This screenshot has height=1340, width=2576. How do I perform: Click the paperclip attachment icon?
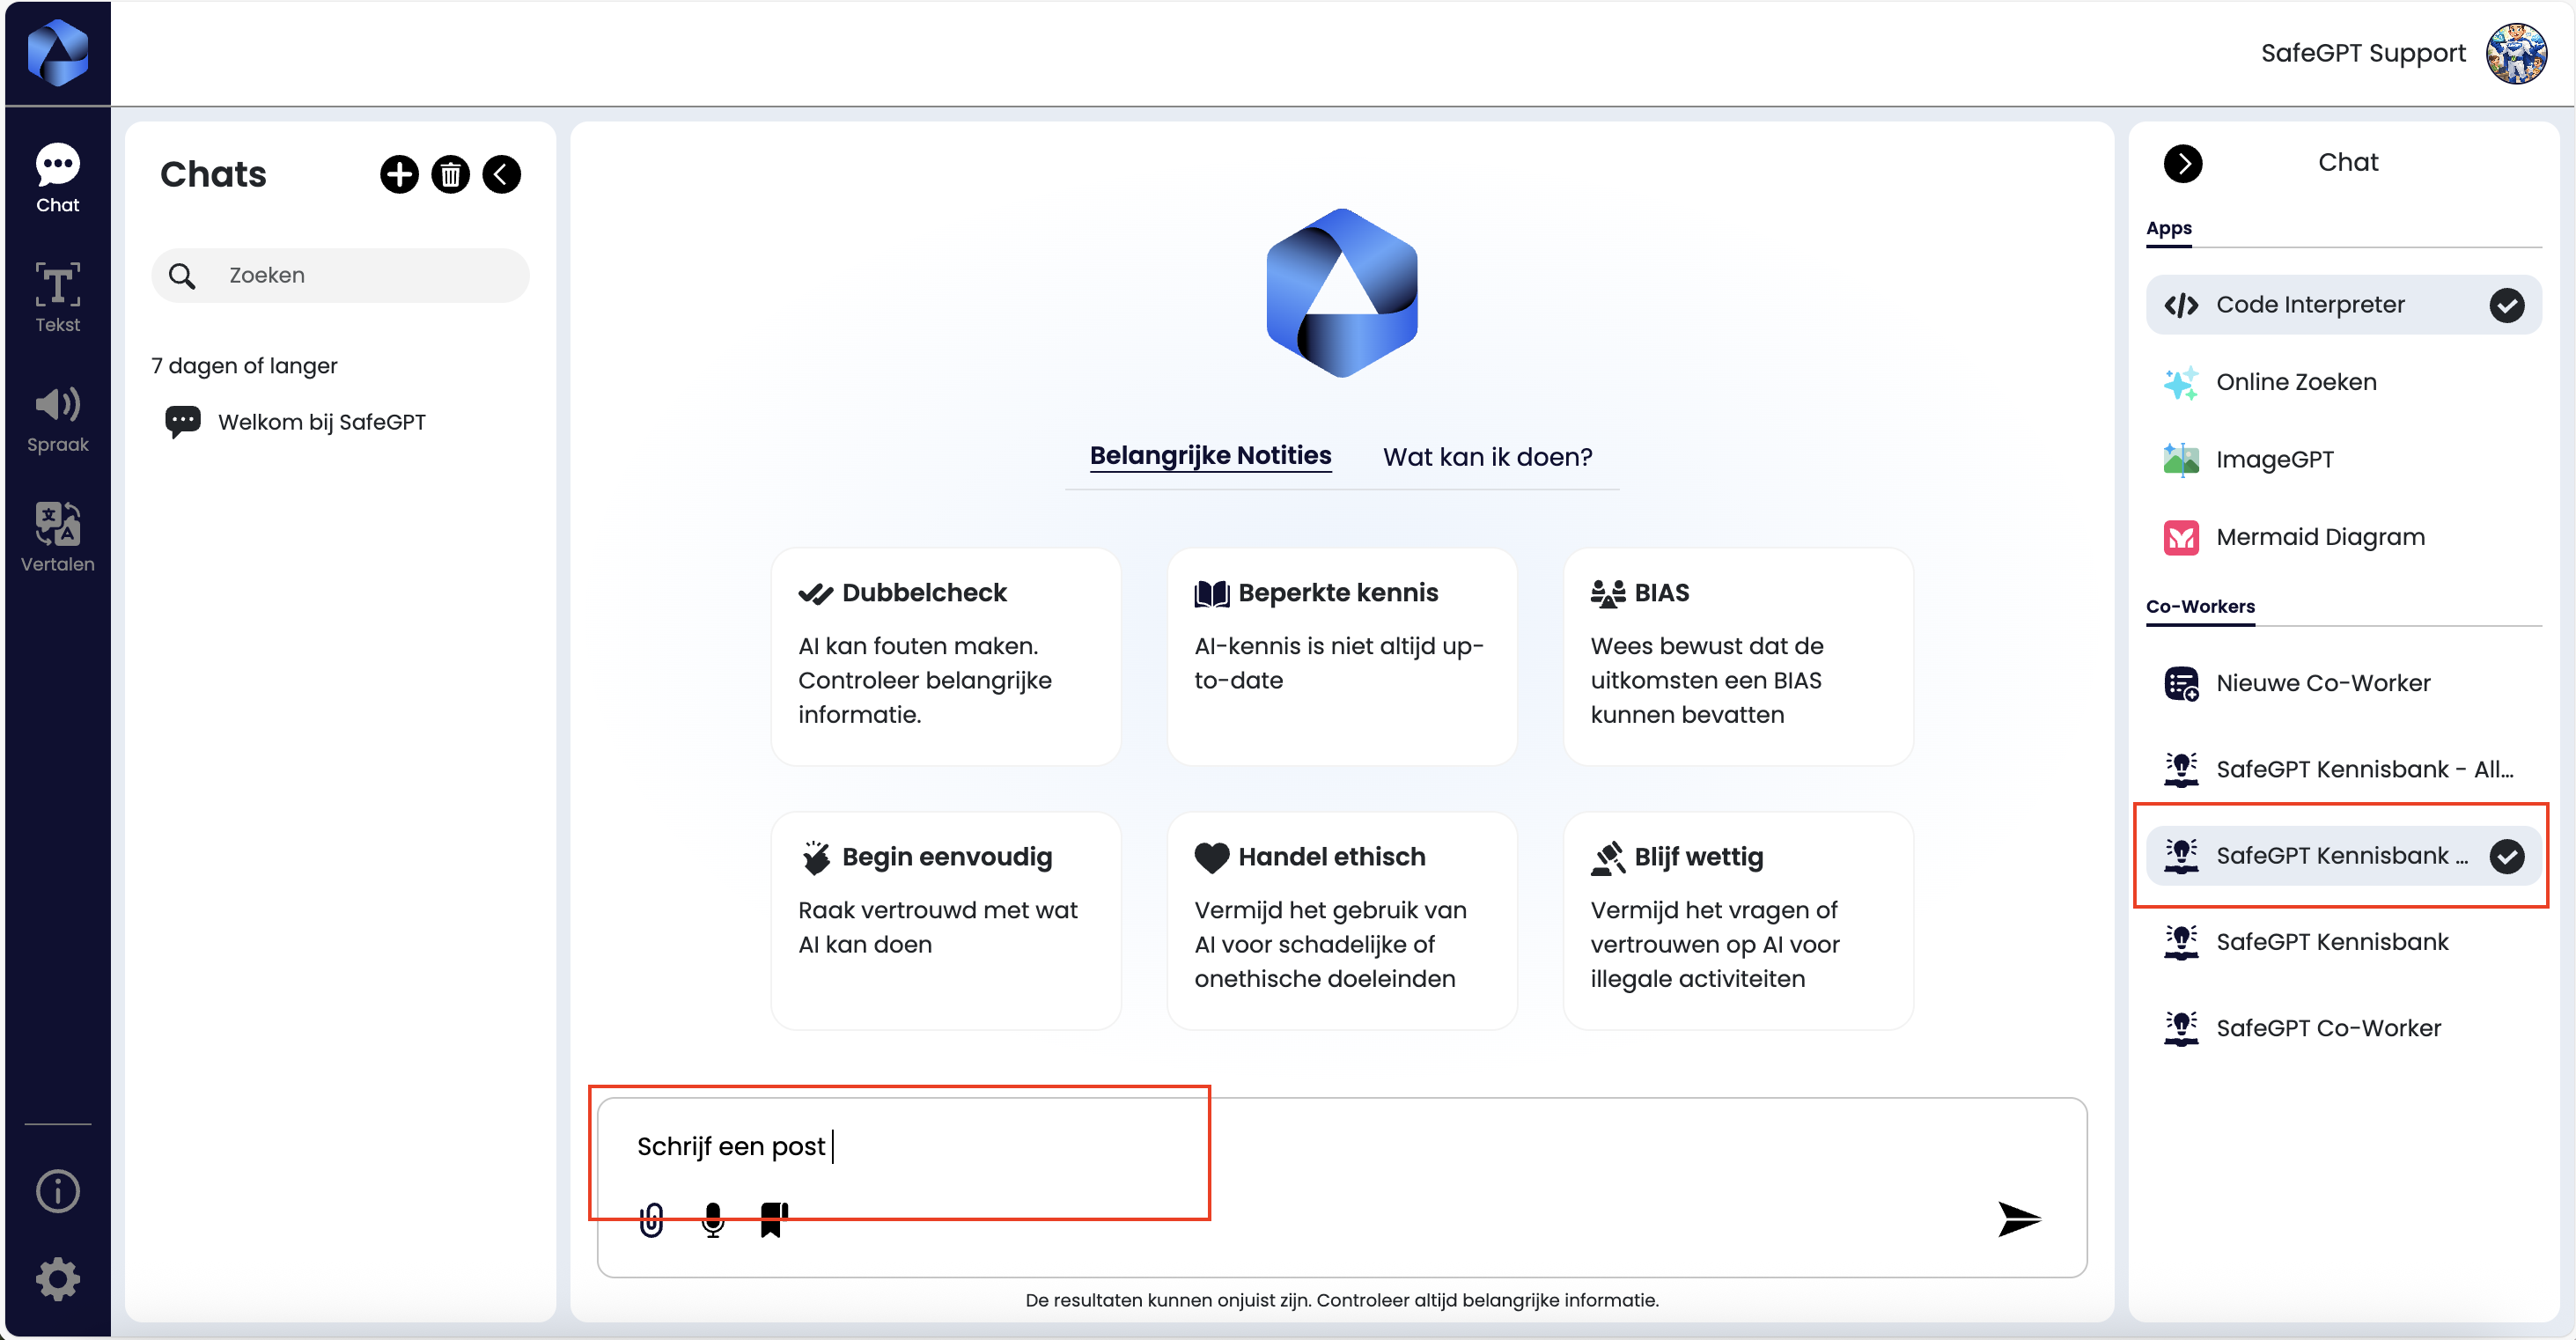[651, 1220]
